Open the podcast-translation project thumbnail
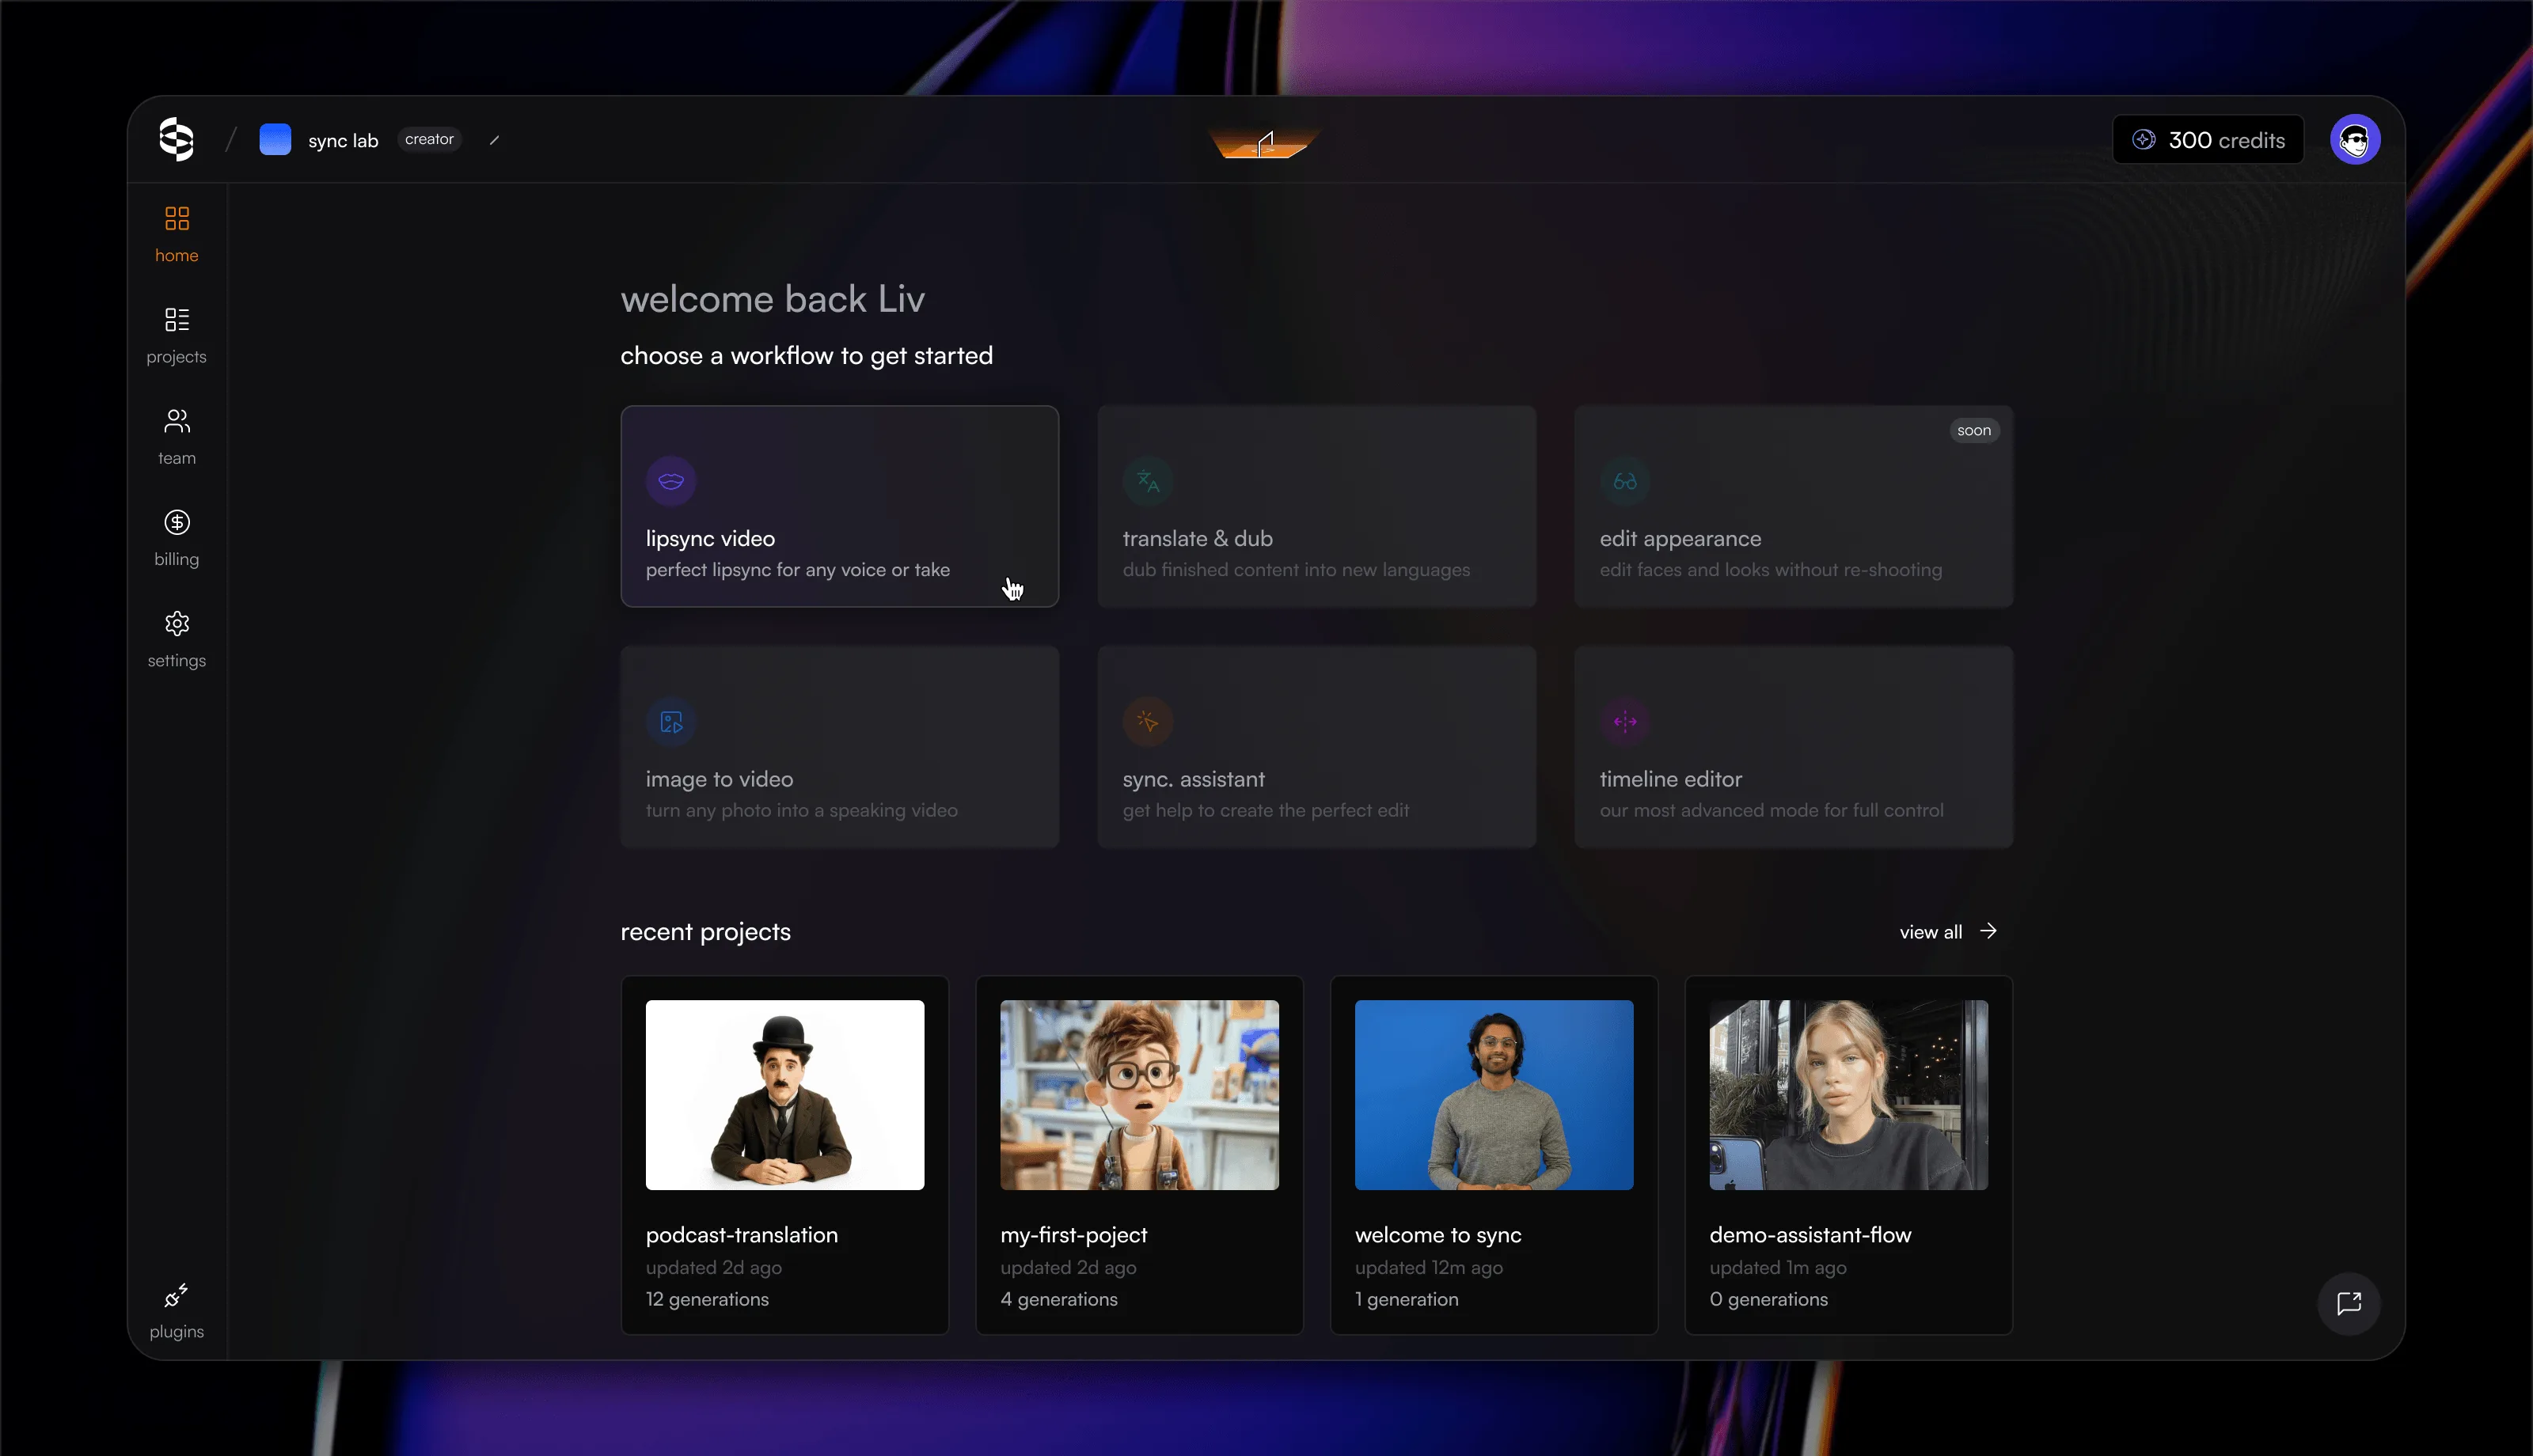 (x=785, y=1095)
